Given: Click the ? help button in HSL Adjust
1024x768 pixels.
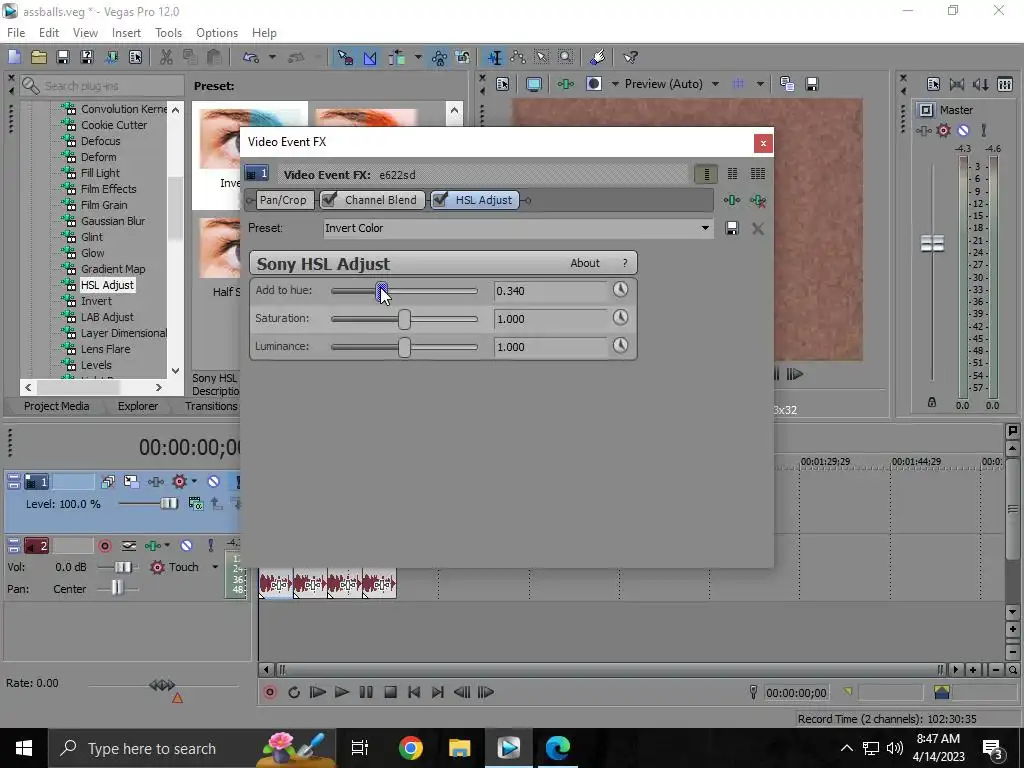Looking at the screenshot, I should (625, 263).
